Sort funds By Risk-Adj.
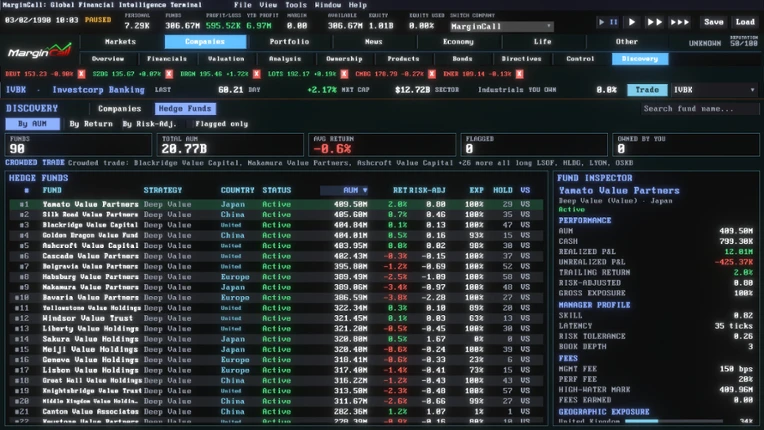Screen dimensions: 764x430 tap(149, 124)
